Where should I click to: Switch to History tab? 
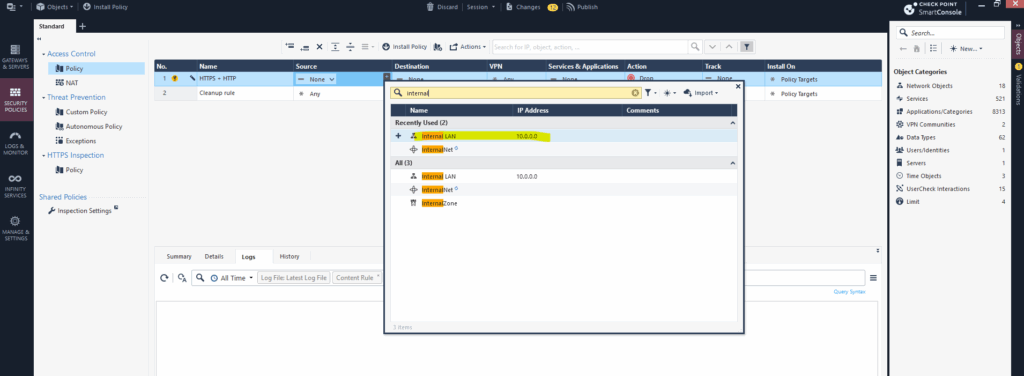pyautogui.click(x=290, y=257)
